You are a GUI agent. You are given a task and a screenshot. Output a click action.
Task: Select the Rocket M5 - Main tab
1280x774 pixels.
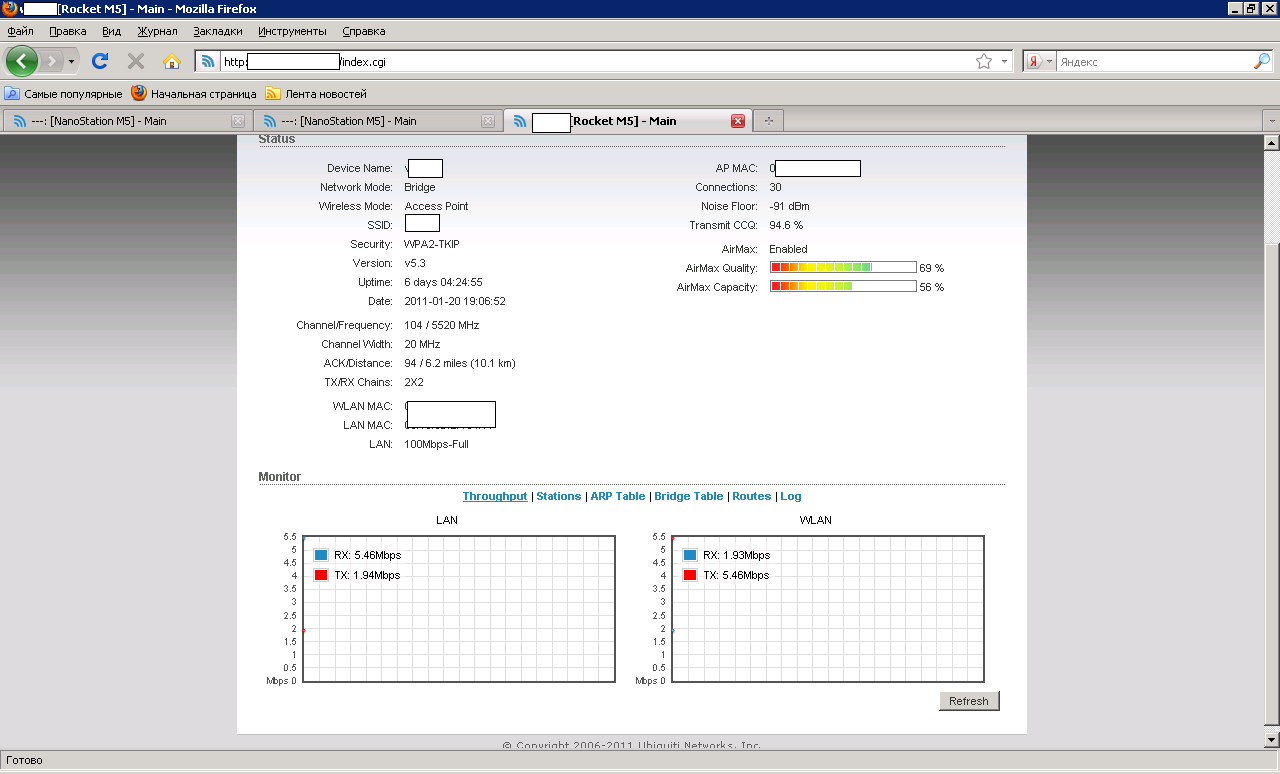tap(627, 121)
